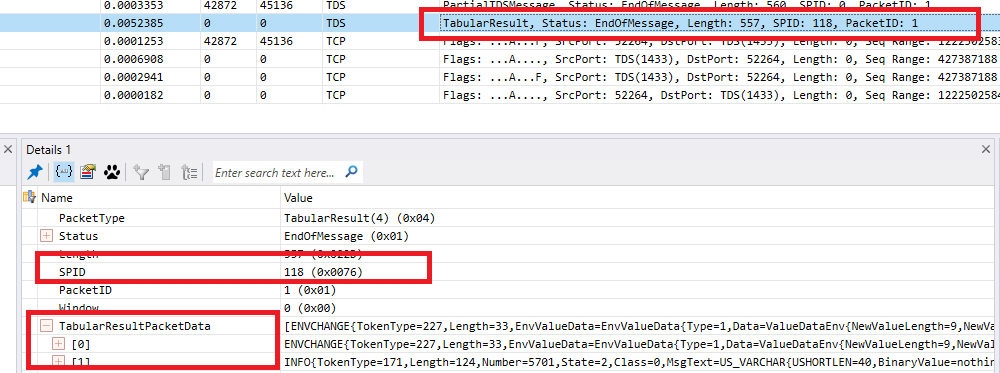Image resolution: width=1000 pixels, height=373 pixels.
Task: Click the paw print icon in Details toolbar
Action: 112,172
